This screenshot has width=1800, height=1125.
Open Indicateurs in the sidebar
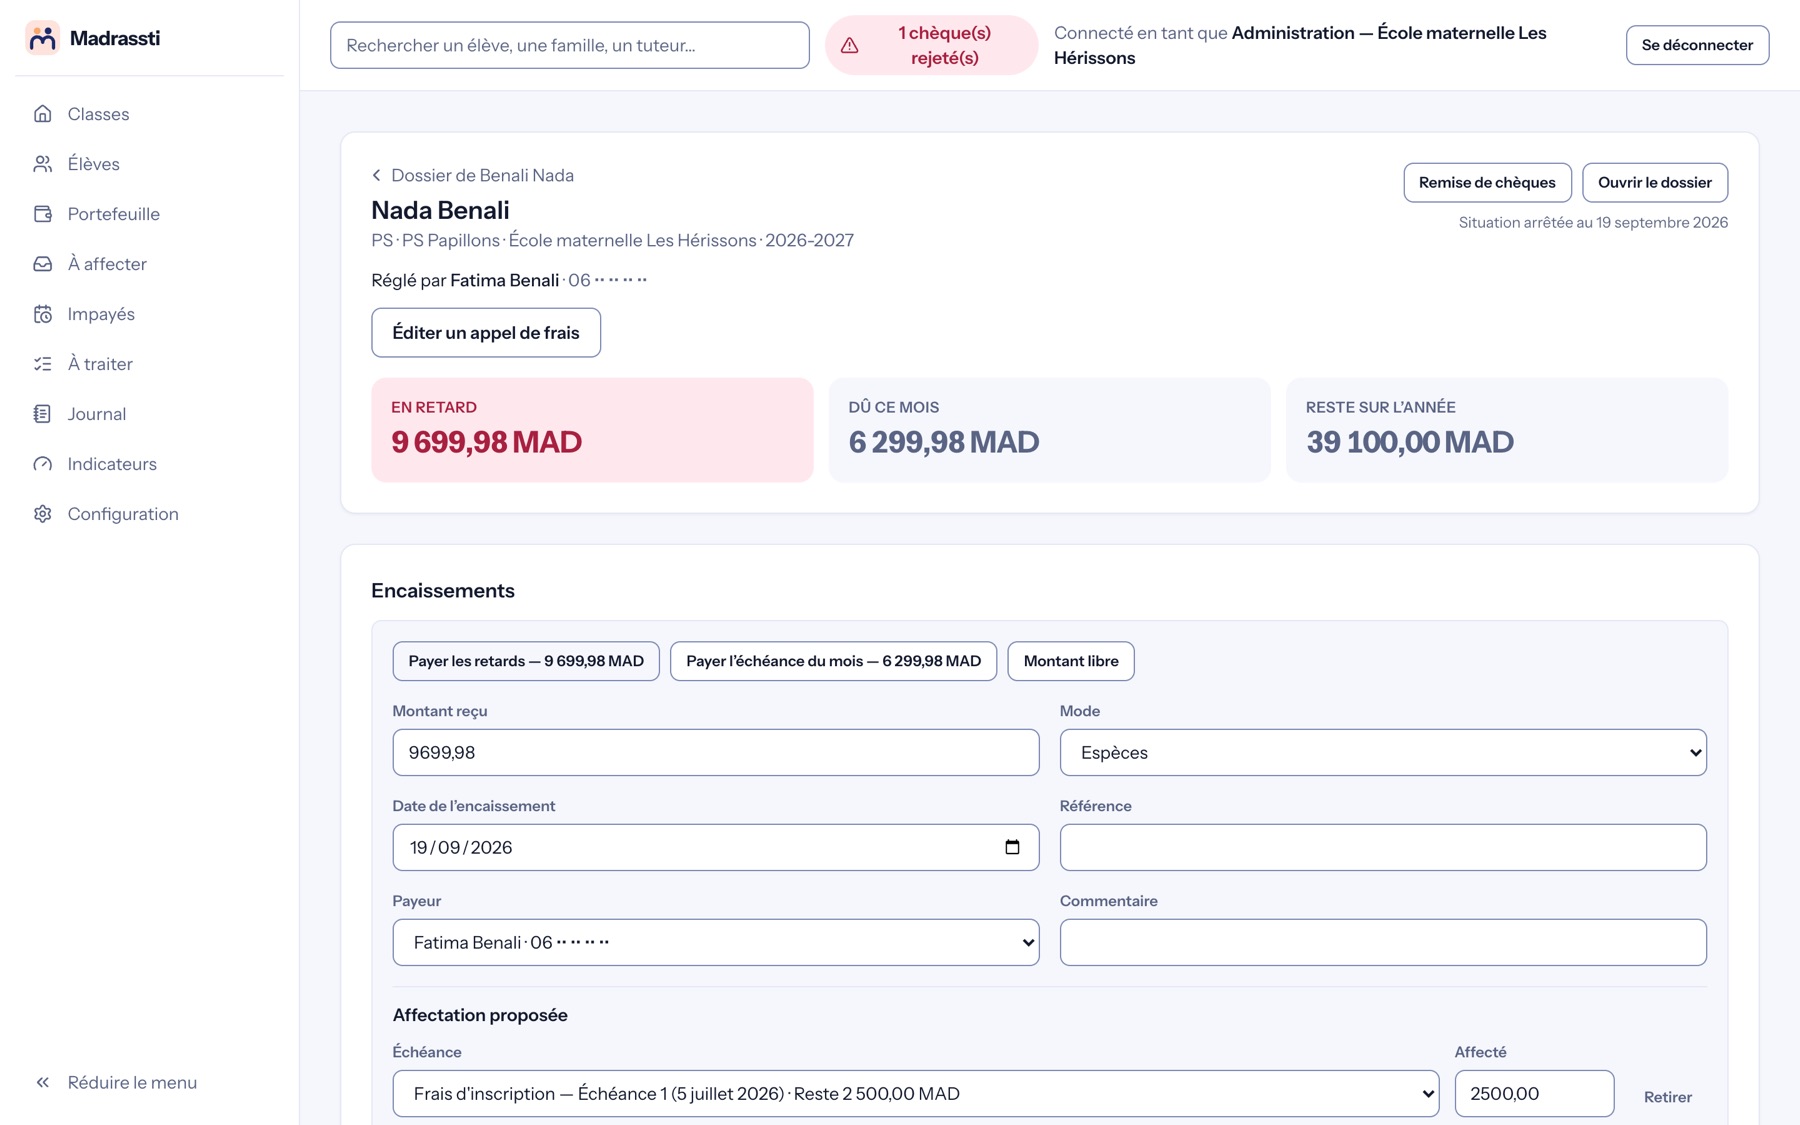150,464
